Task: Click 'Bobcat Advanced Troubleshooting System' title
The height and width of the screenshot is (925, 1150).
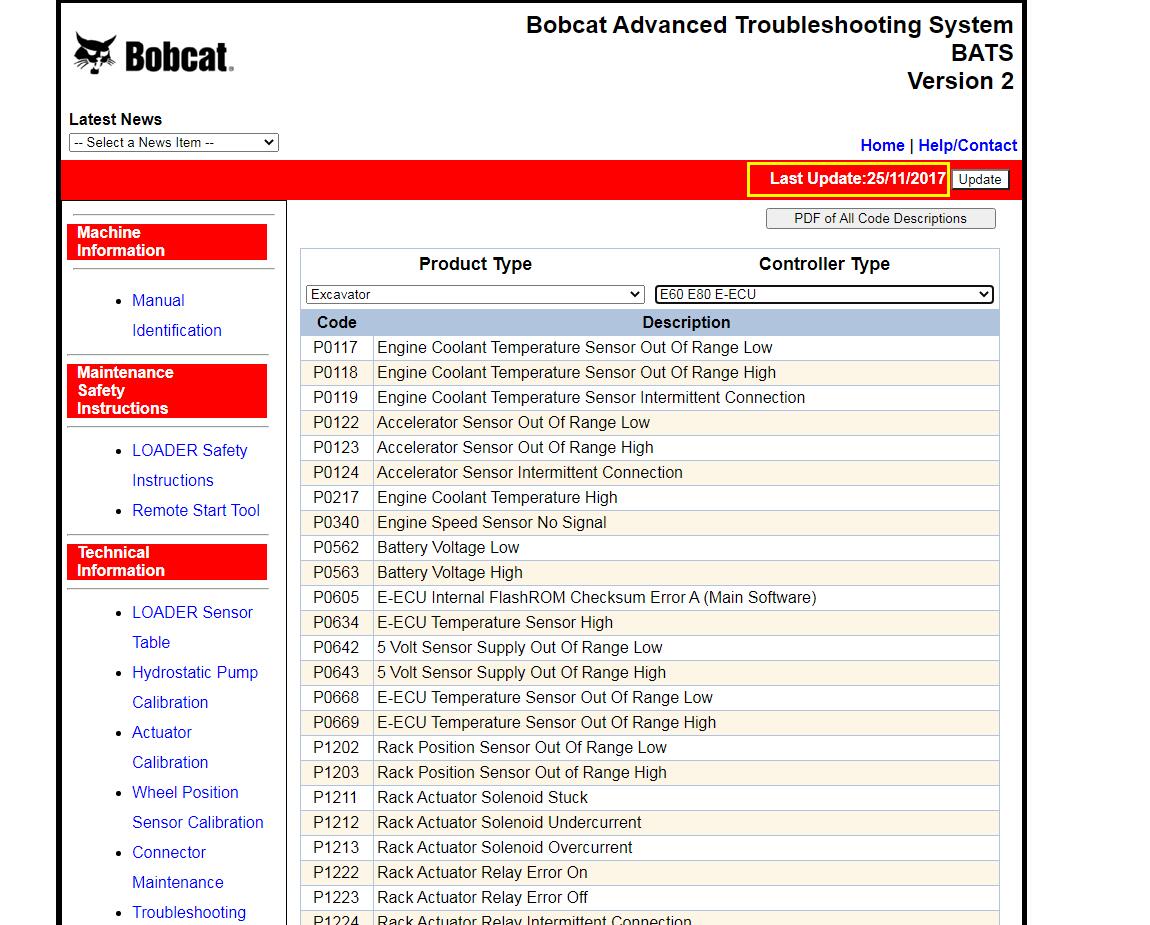Action: pyautogui.click(x=769, y=25)
